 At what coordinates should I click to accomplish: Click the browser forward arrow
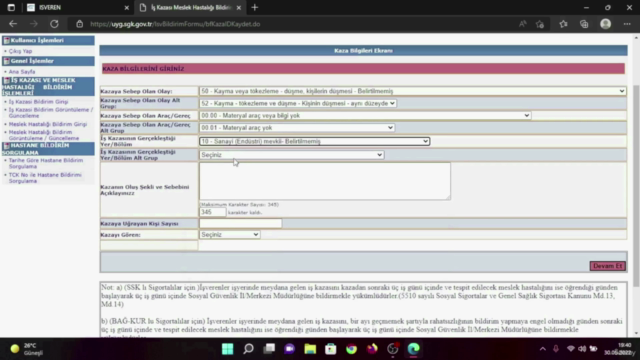point(33,24)
